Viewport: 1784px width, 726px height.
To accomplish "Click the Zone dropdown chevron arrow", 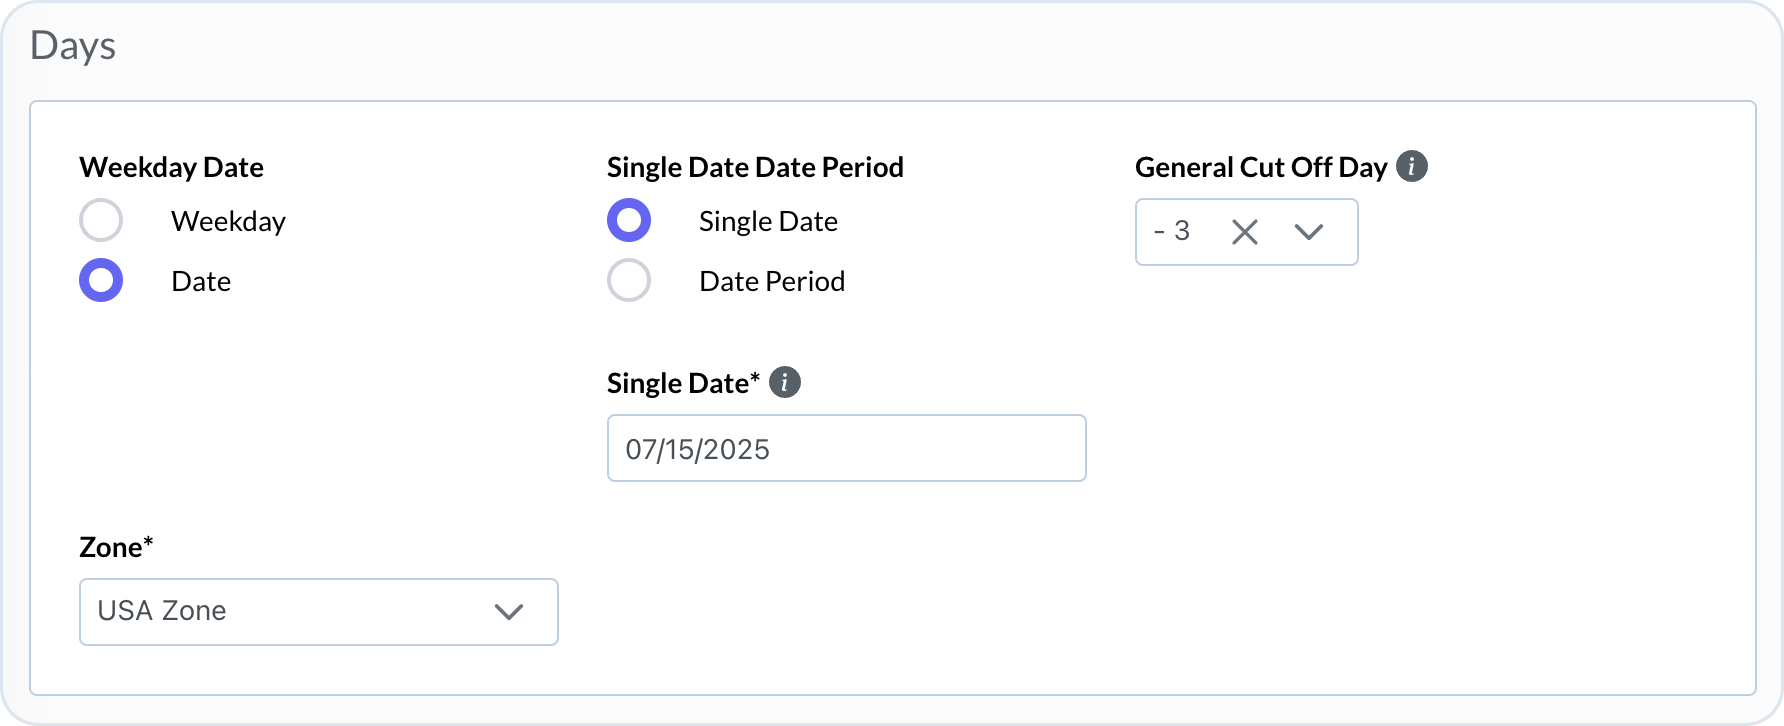I will tap(509, 611).
